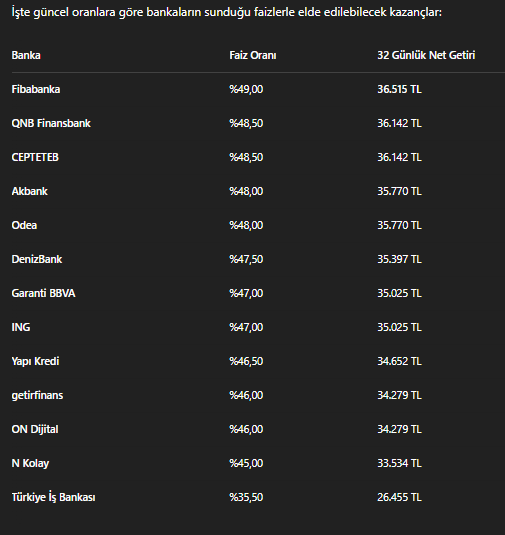Select N Kolay row label
The width and height of the screenshot is (505, 535).
(x=30, y=463)
